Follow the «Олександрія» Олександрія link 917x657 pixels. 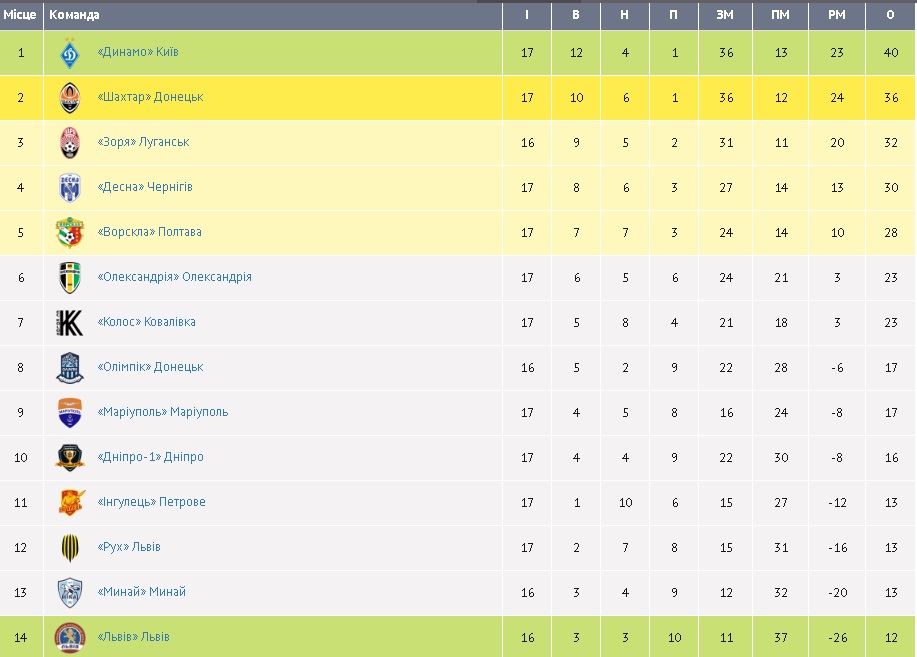coord(174,277)
